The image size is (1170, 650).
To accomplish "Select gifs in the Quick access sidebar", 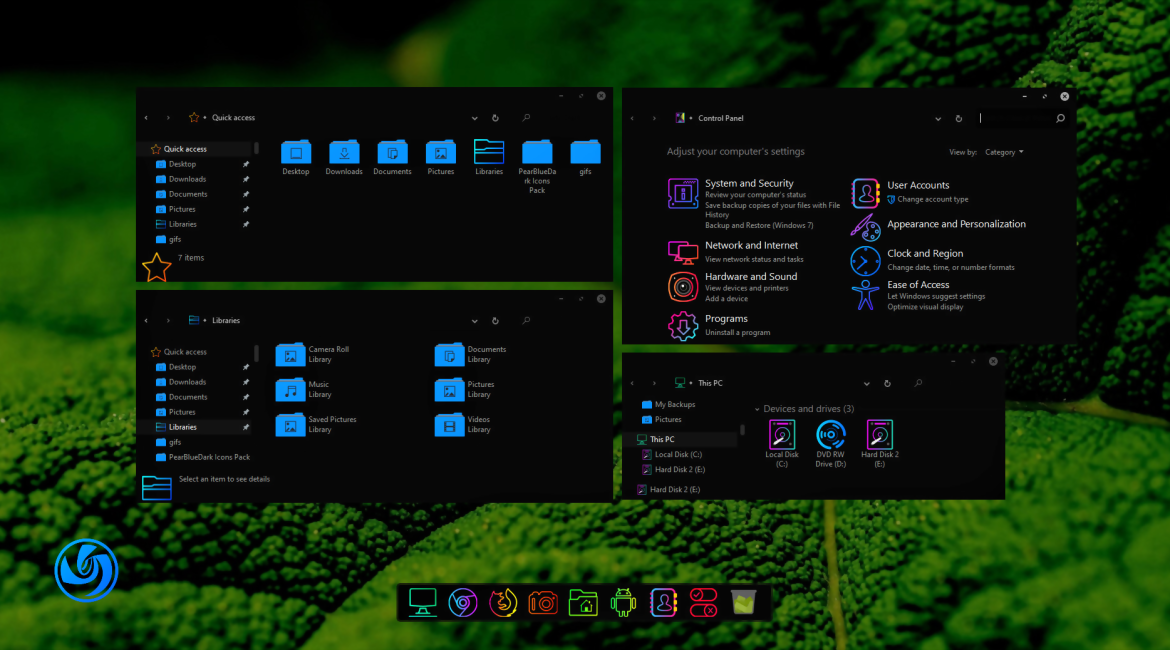I will 175,239.
